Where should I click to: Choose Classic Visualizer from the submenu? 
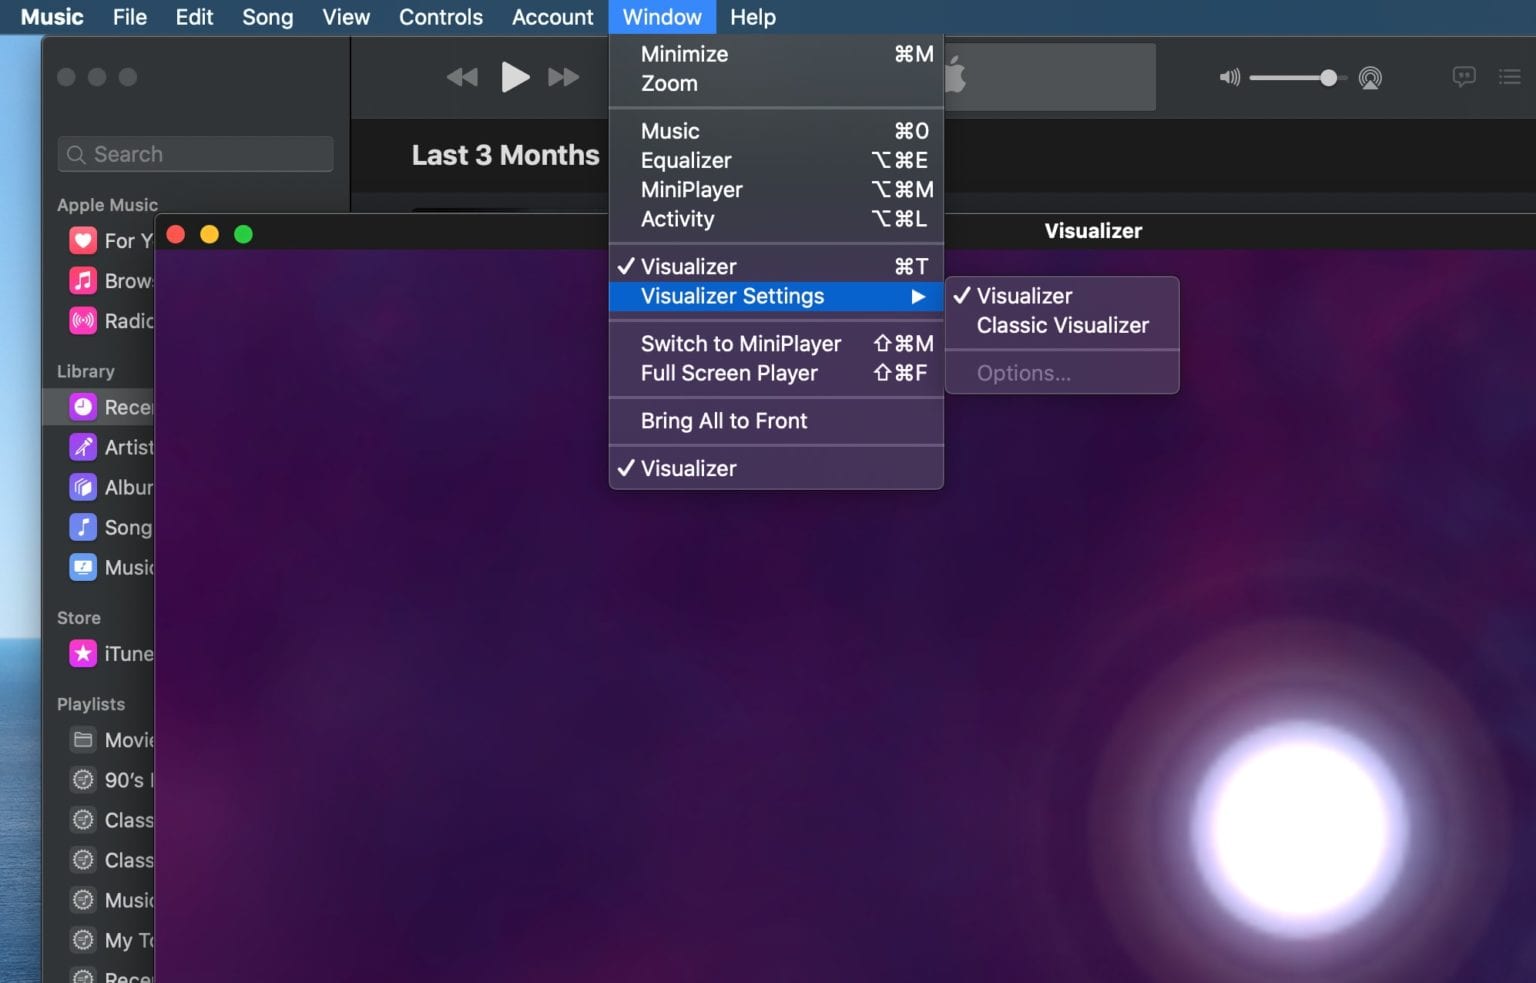tap(1062, 325)
